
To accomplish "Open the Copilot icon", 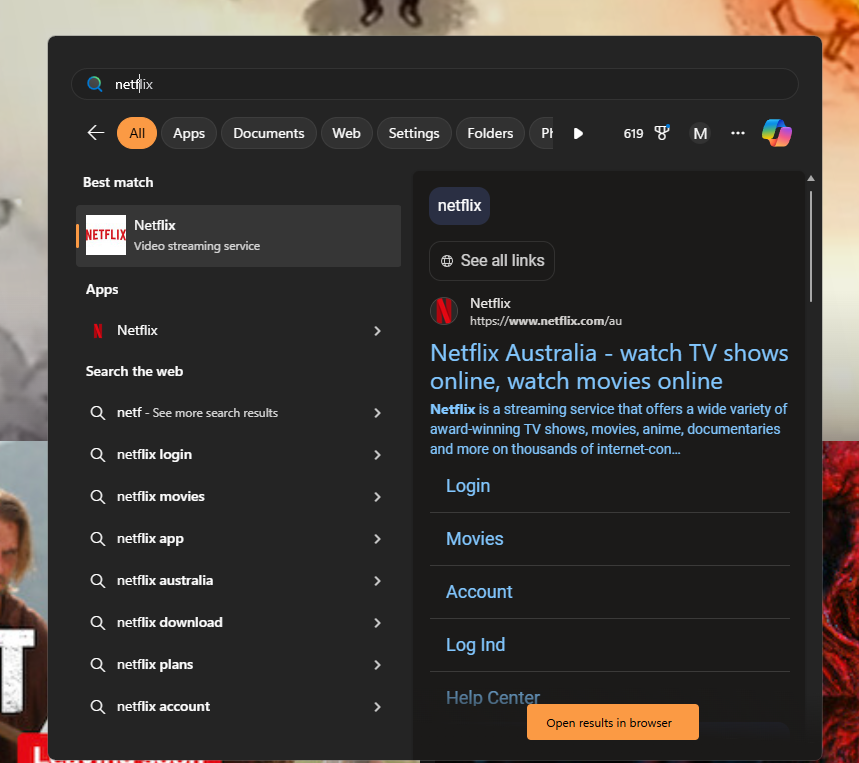I will [776, 133].
